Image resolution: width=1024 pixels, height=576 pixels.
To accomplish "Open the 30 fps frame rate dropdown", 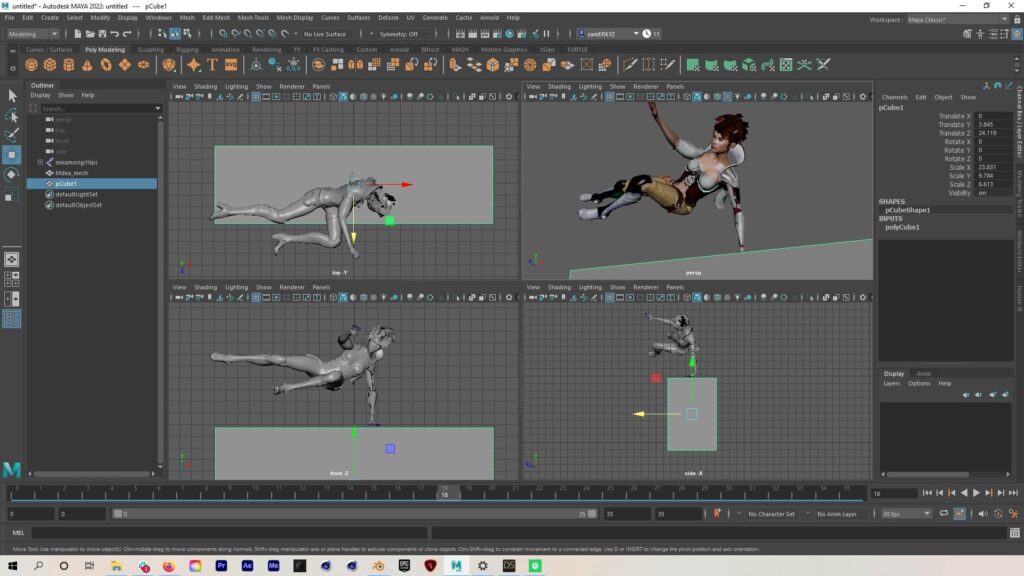I will pos(906,514).
